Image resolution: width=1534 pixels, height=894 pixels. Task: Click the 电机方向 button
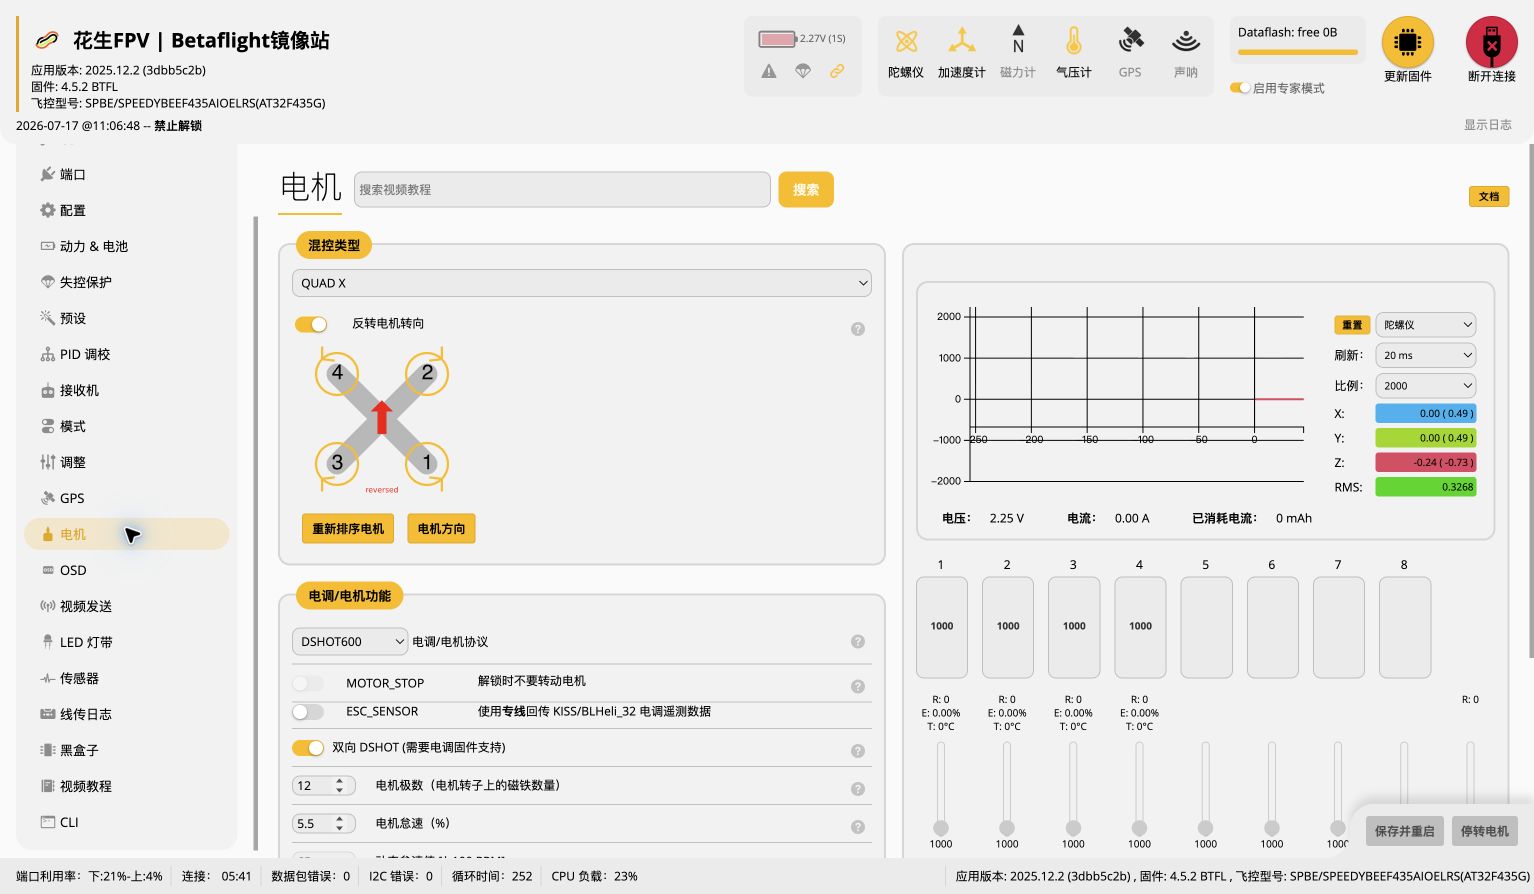tap(441, 529)
